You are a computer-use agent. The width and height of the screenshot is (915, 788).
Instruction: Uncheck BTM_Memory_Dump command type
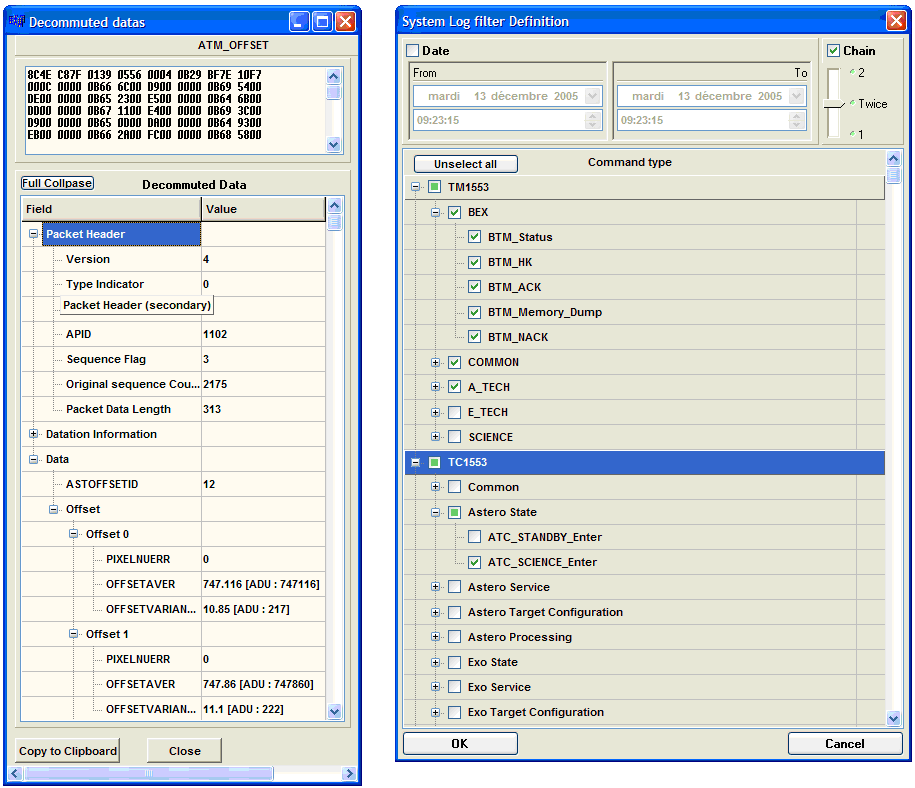(475, 312)
